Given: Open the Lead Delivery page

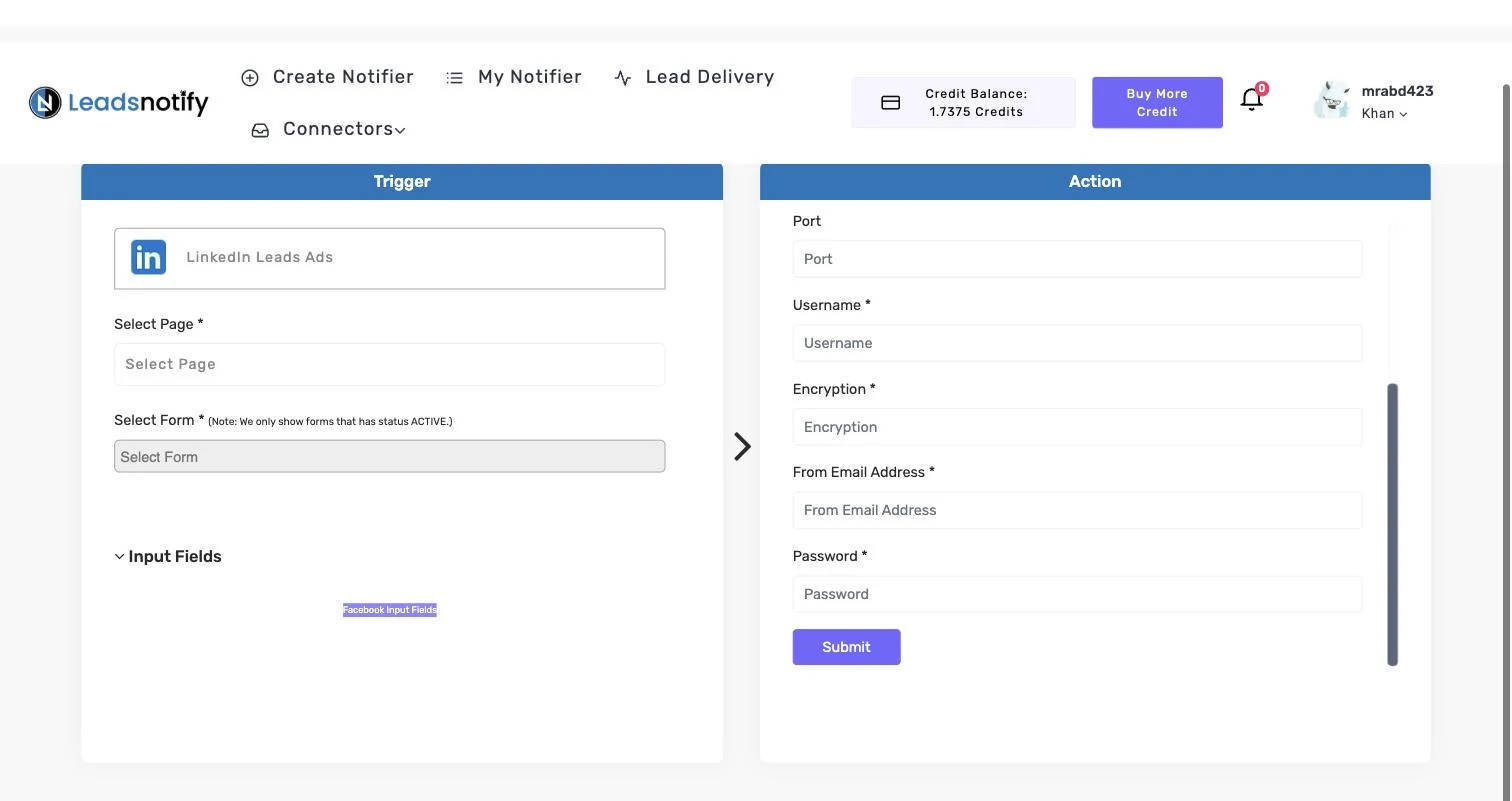Looking at the screenshot, I should (694, 77).
